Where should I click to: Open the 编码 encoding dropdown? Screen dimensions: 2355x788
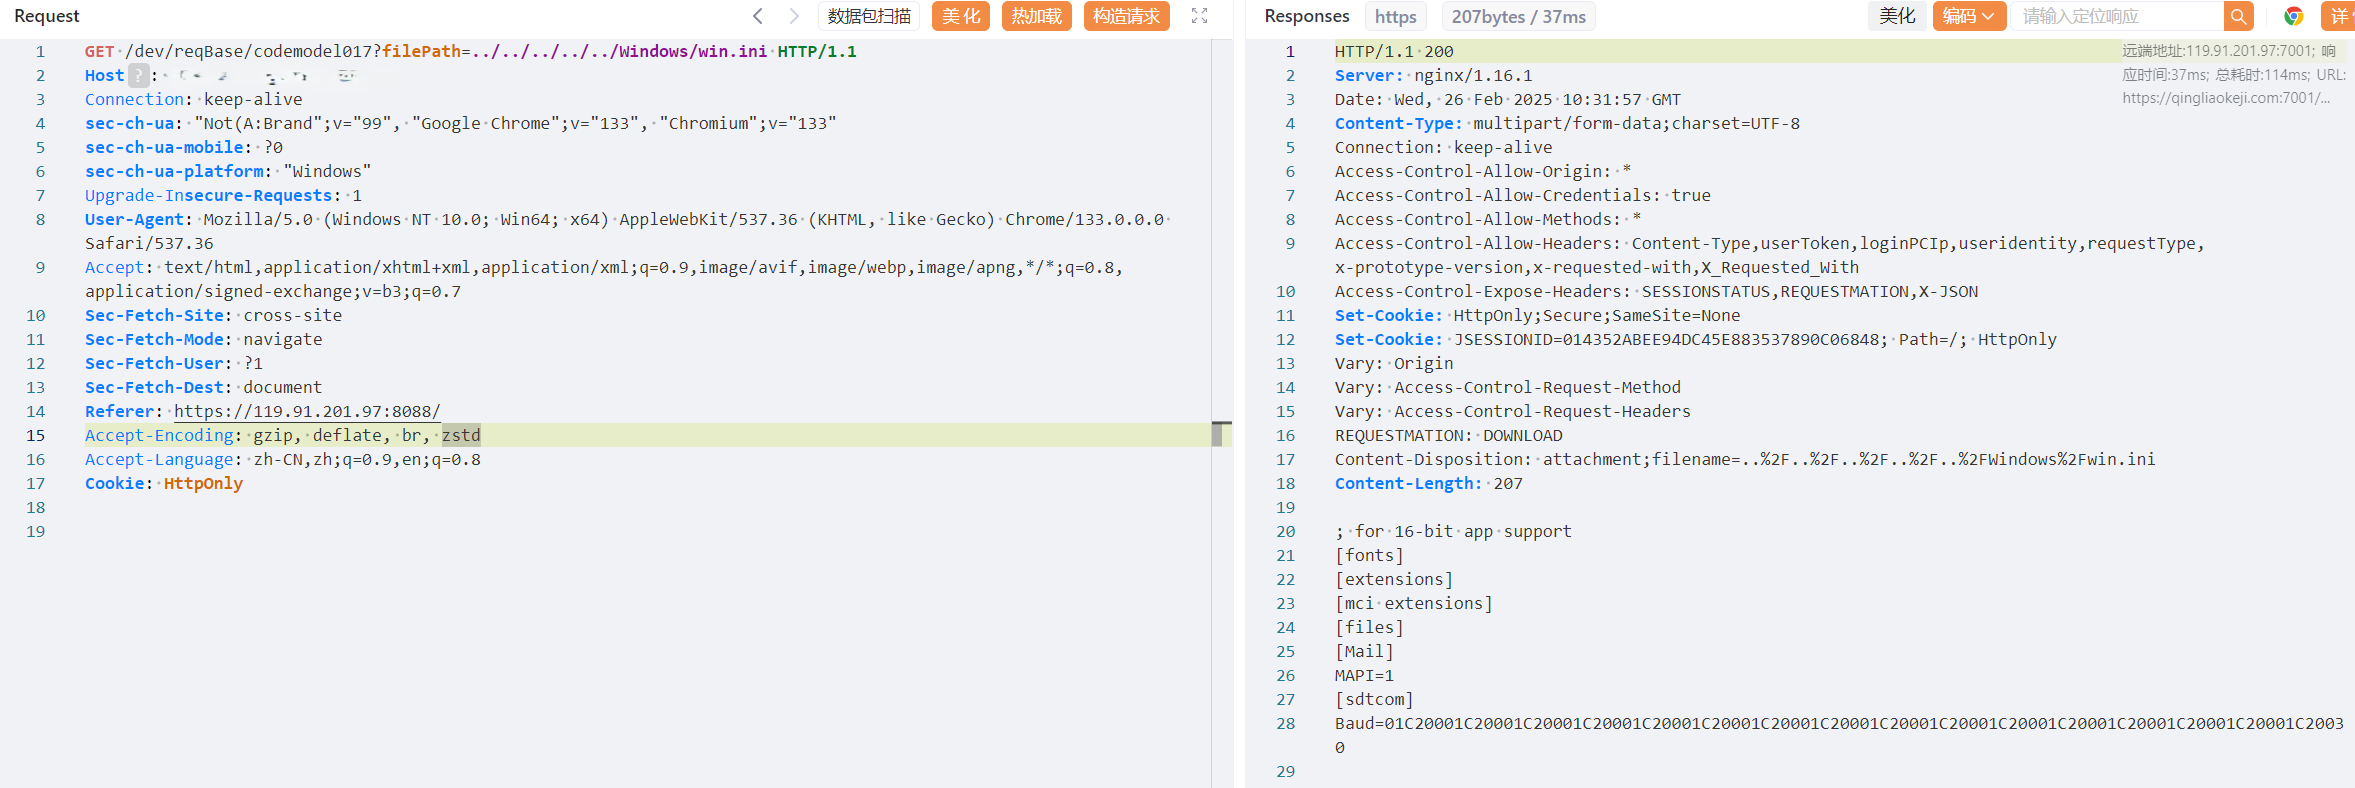point(1969,16)
